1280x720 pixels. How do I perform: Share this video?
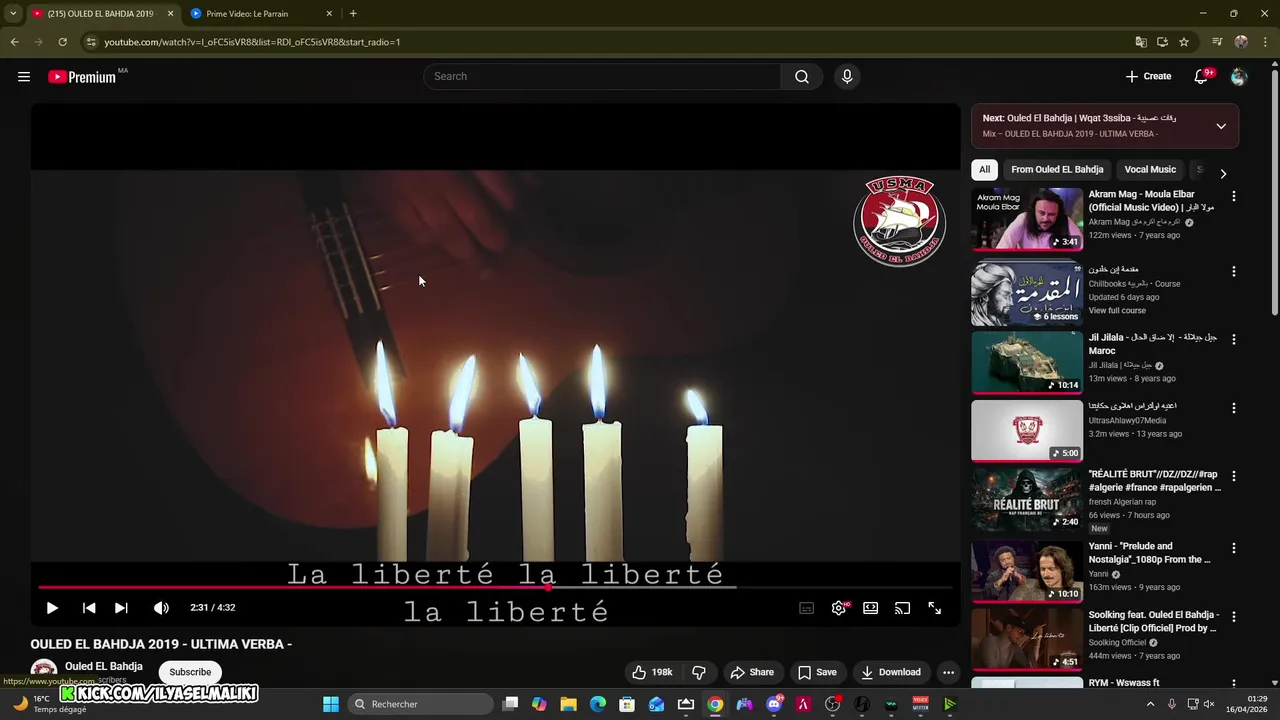coord(752,672)
